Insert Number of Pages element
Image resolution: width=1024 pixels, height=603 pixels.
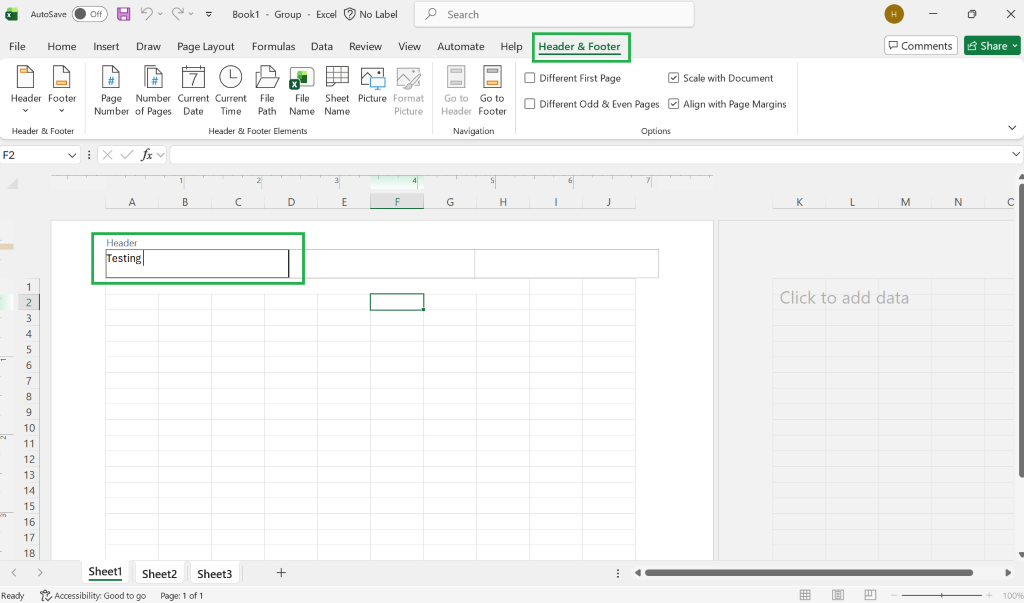[153, 91]
